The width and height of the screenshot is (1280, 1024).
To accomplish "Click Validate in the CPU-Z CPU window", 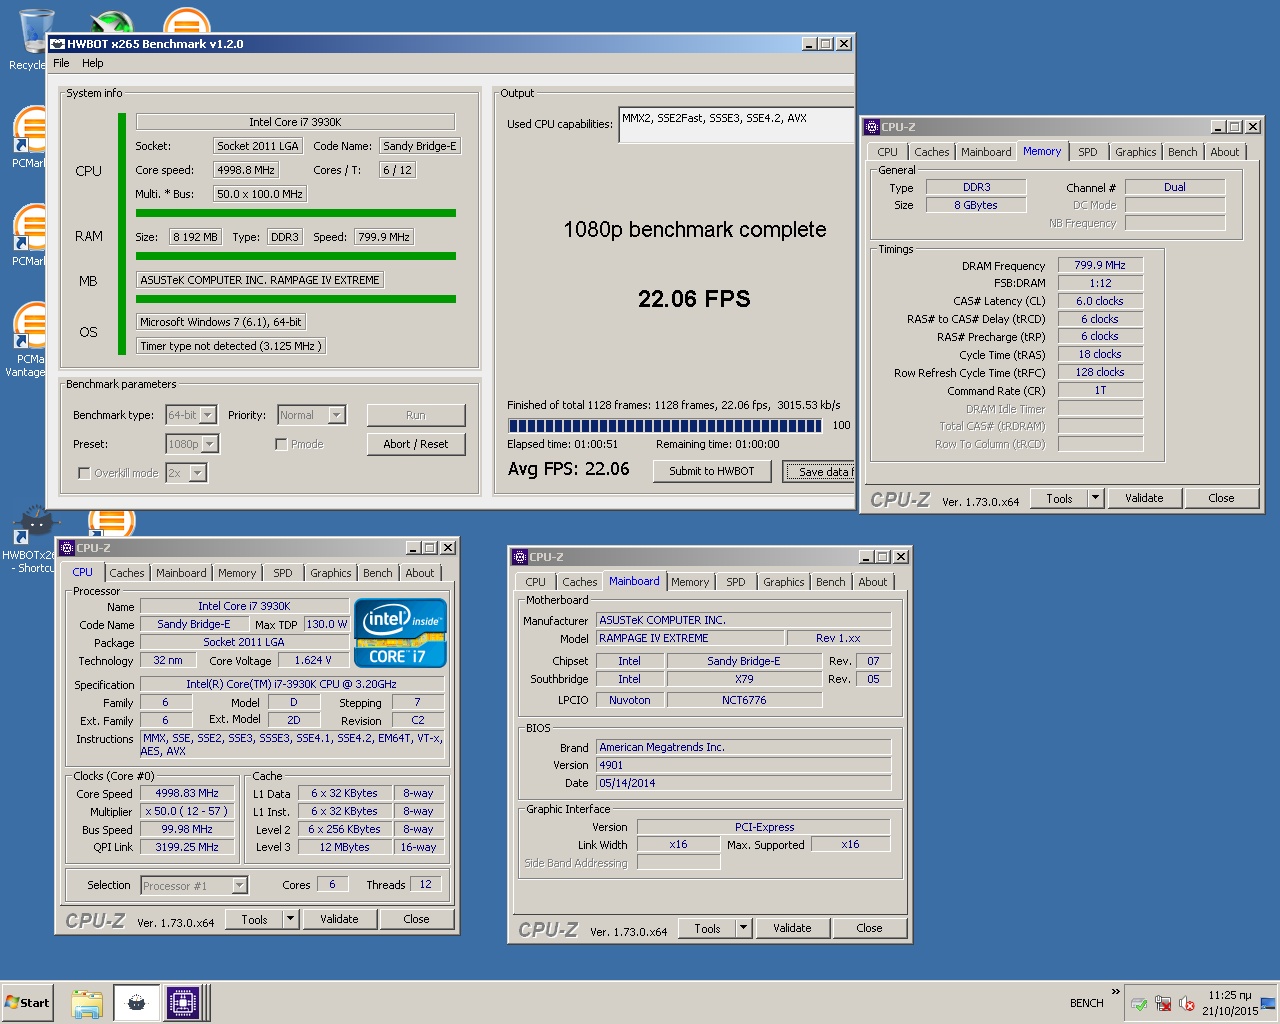I will click(x=339, y=919).
